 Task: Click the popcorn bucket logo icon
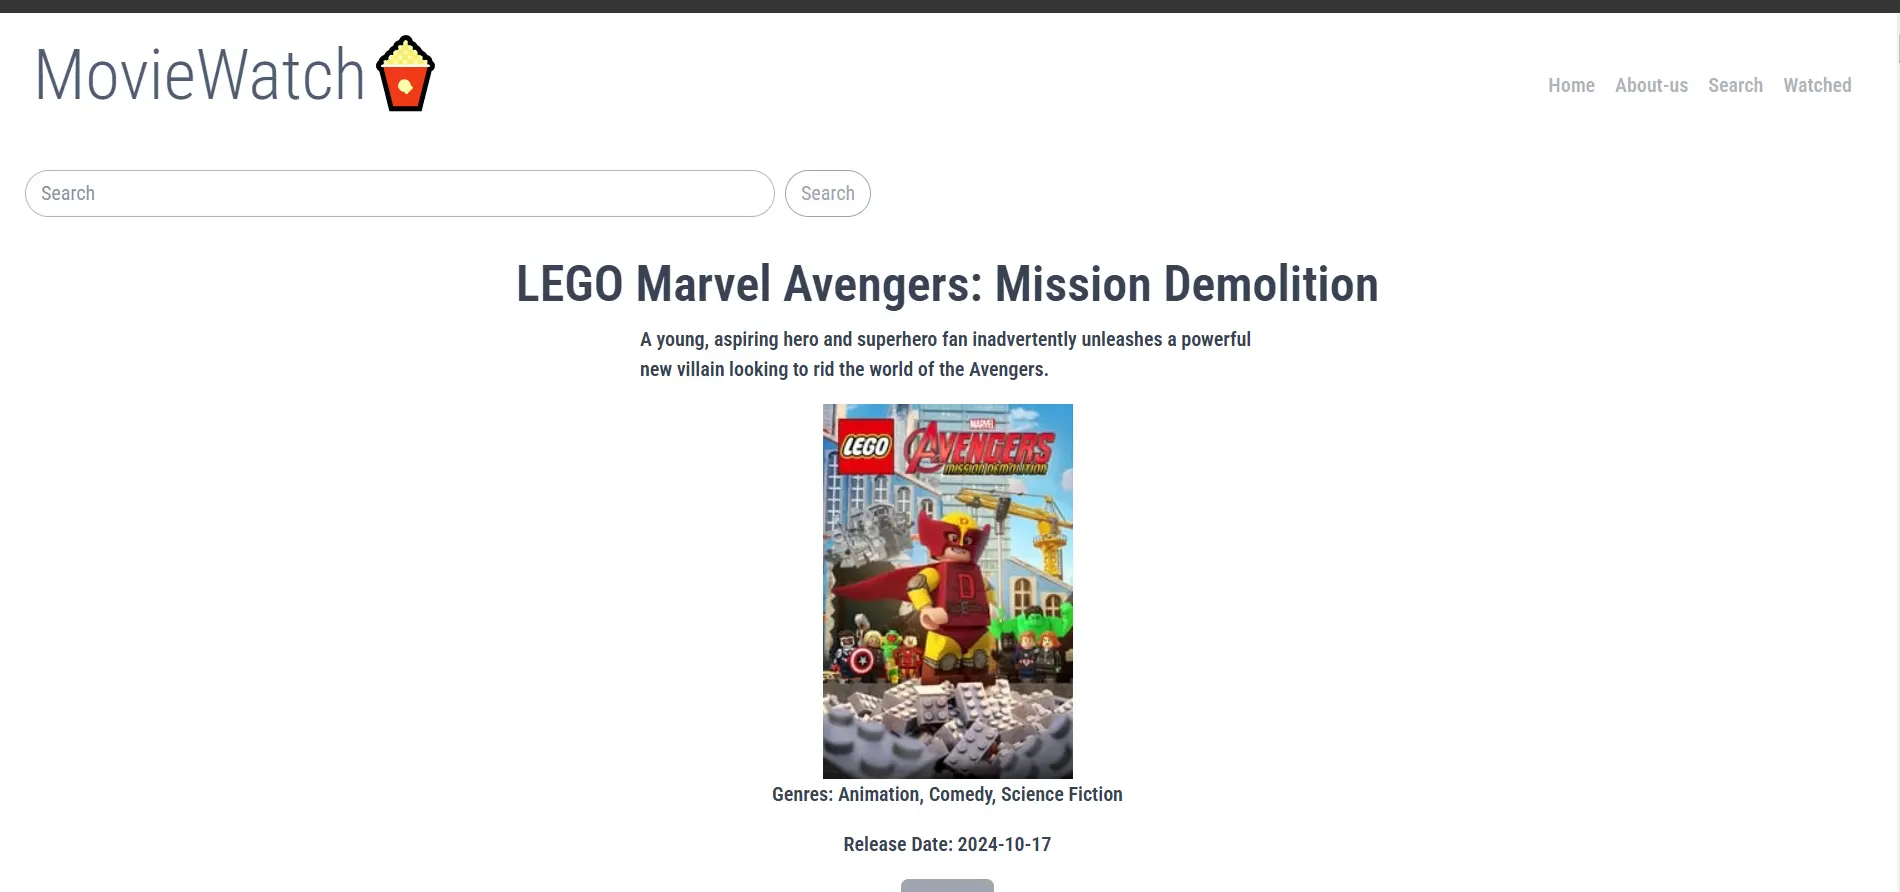click(405, 73)
